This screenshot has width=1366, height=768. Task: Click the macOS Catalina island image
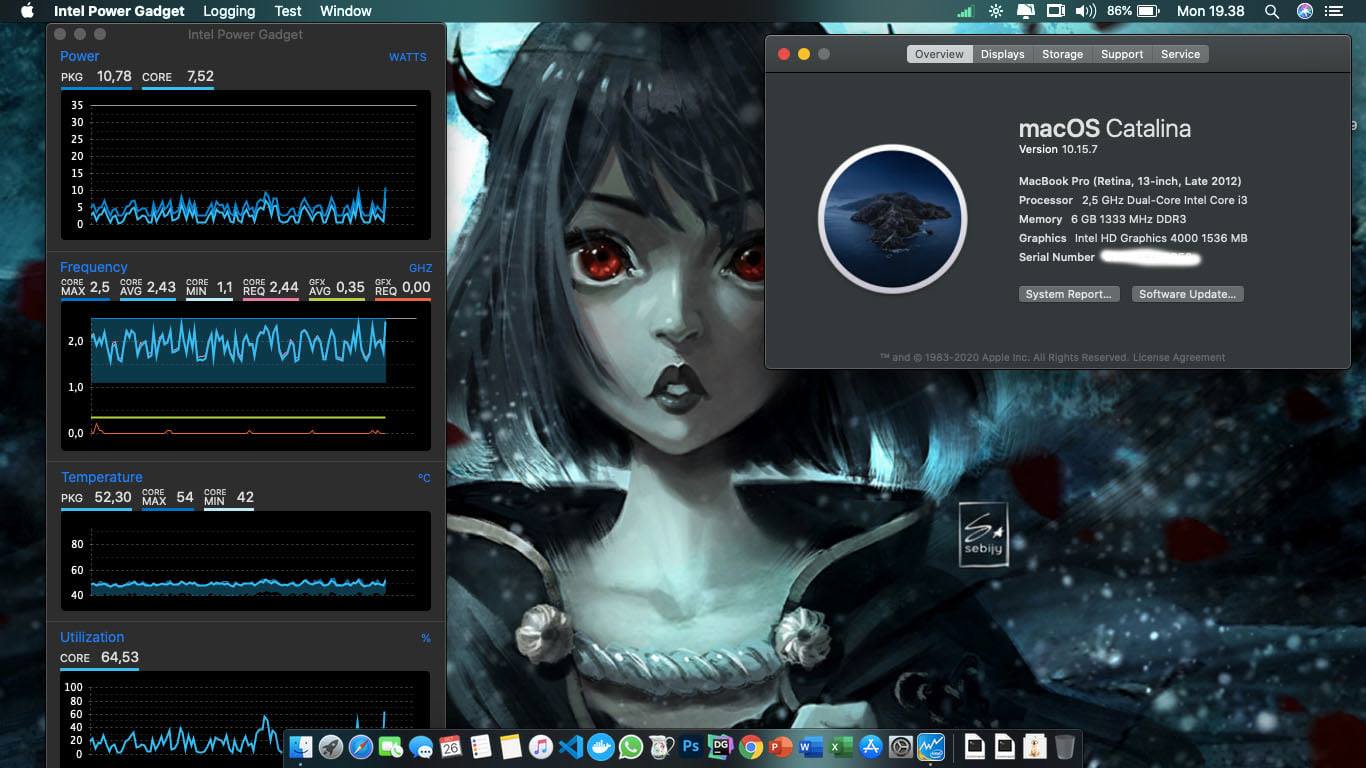point(892,219)
